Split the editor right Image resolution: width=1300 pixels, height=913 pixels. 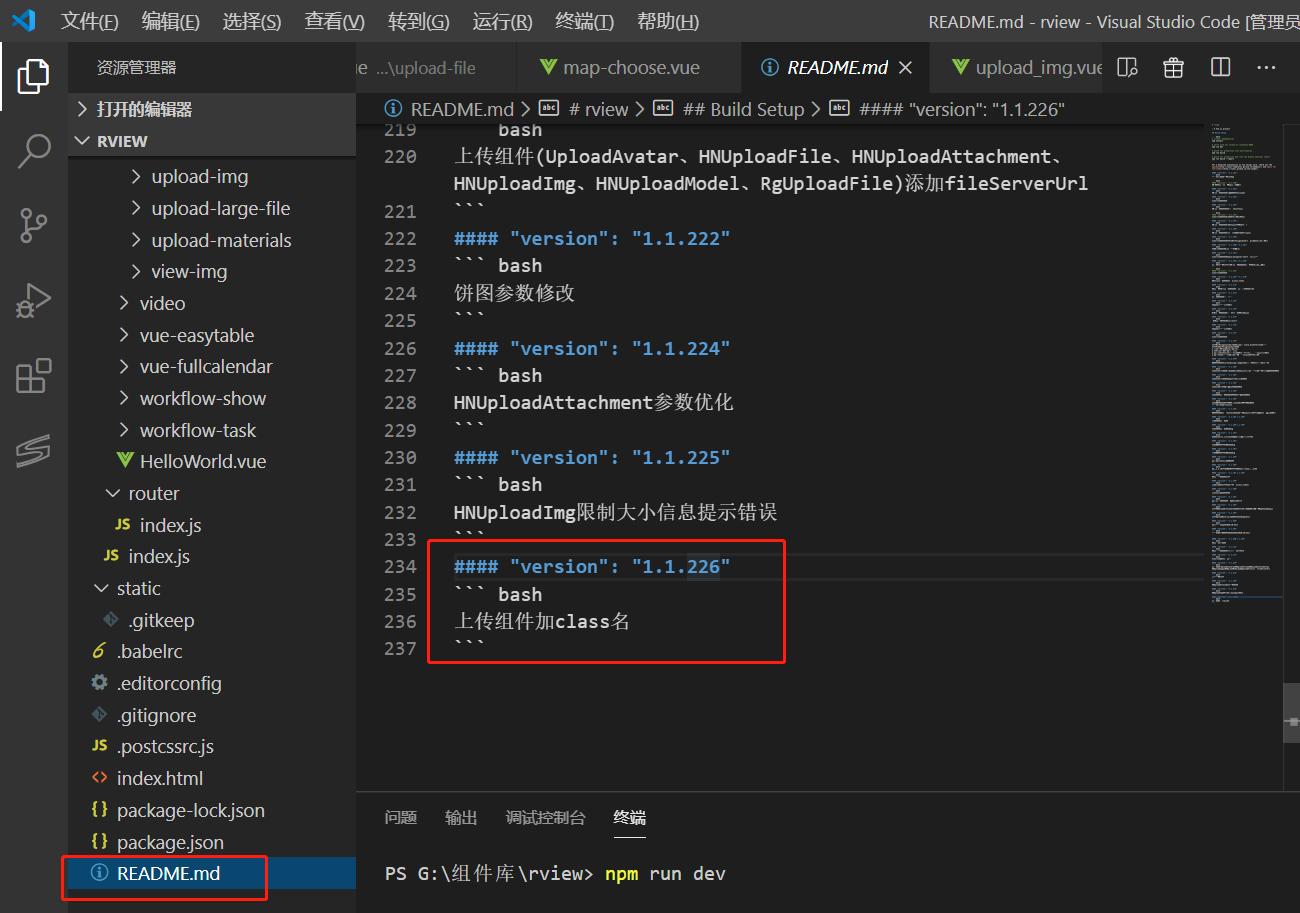pos(1220,67)
